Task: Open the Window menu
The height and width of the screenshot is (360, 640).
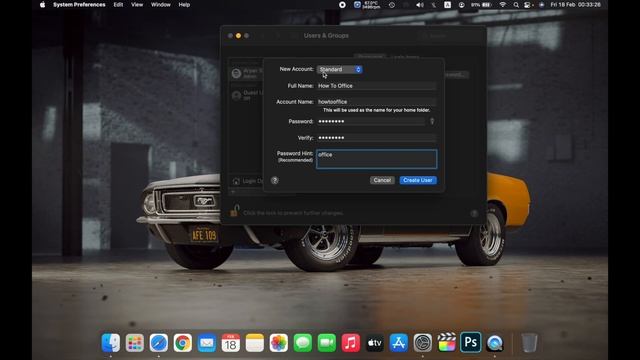Action: pos(161,4)
